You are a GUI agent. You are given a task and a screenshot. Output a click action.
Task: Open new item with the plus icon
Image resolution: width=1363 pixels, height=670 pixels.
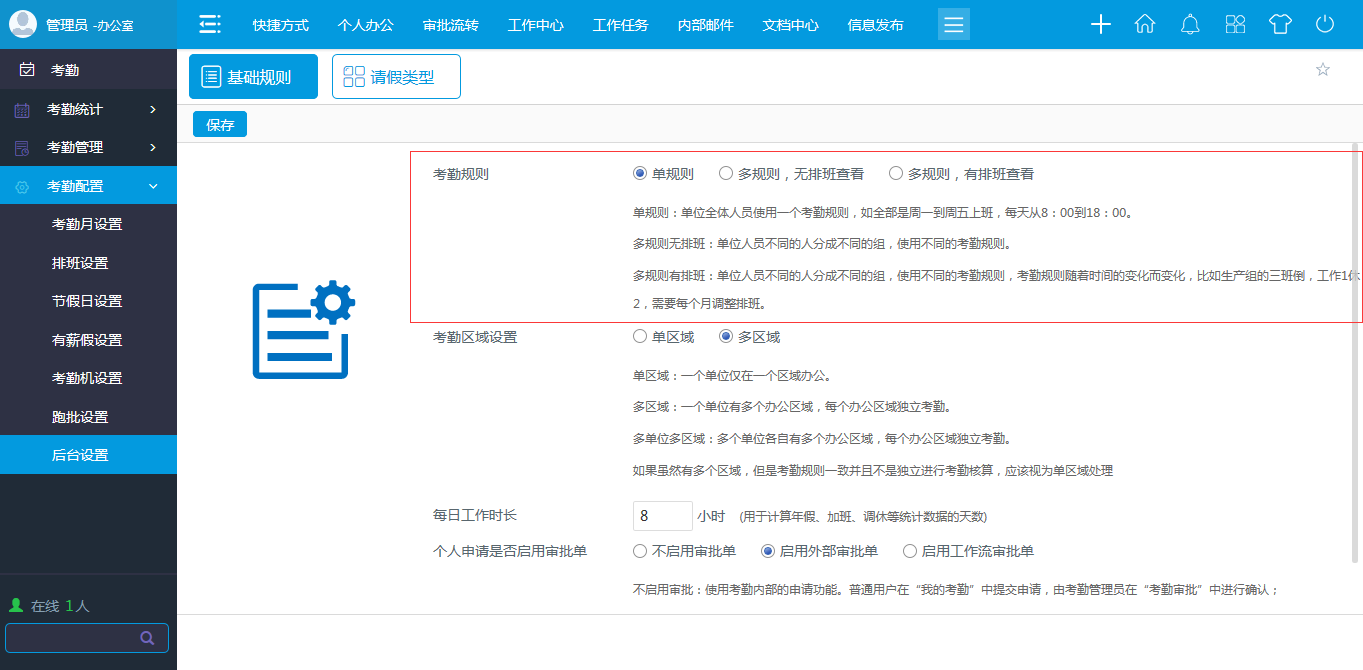(1100, 24)
